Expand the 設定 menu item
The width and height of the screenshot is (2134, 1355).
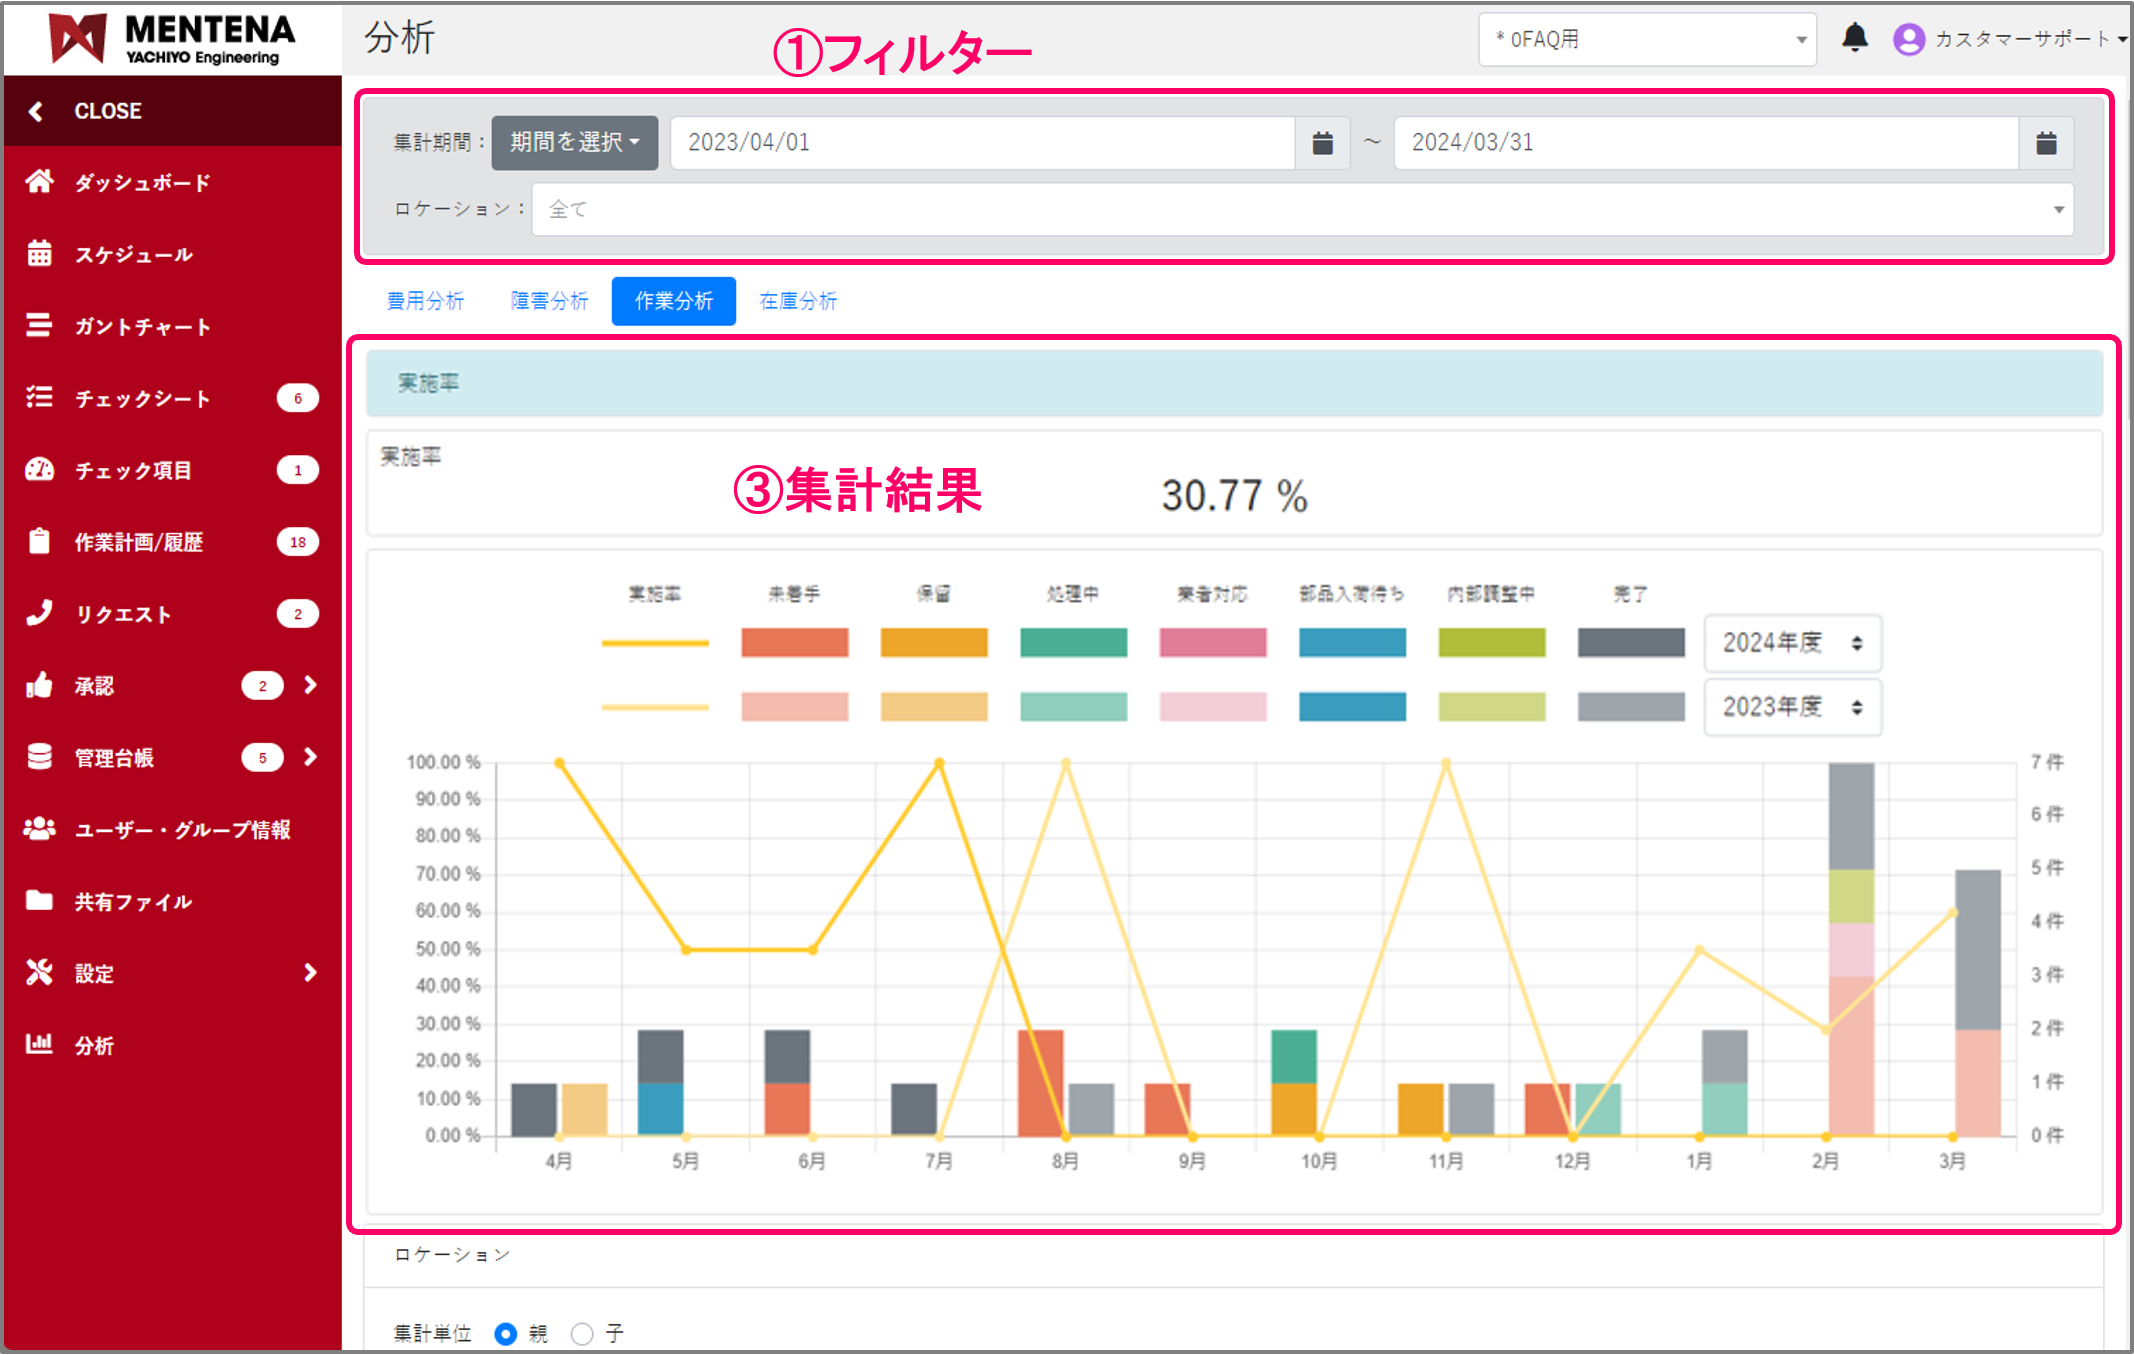pyautogui.click(x=93, y=973)
